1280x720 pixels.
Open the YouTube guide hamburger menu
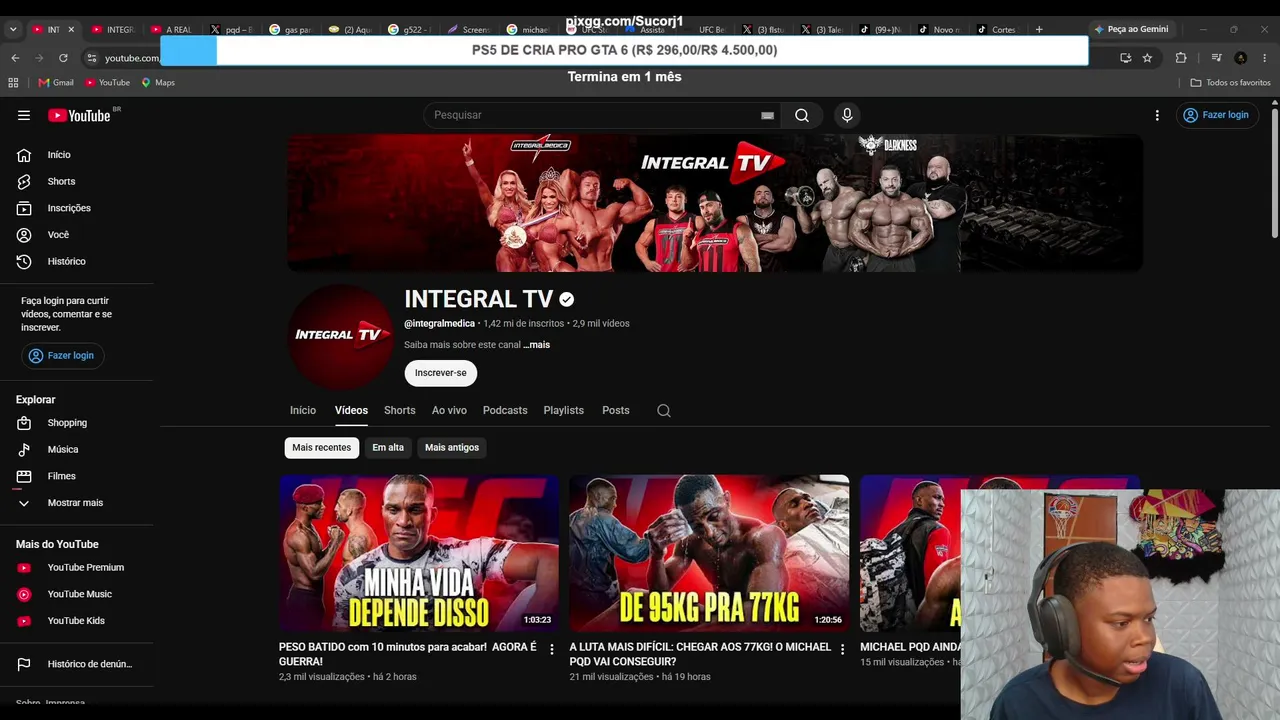coord(24,115)
